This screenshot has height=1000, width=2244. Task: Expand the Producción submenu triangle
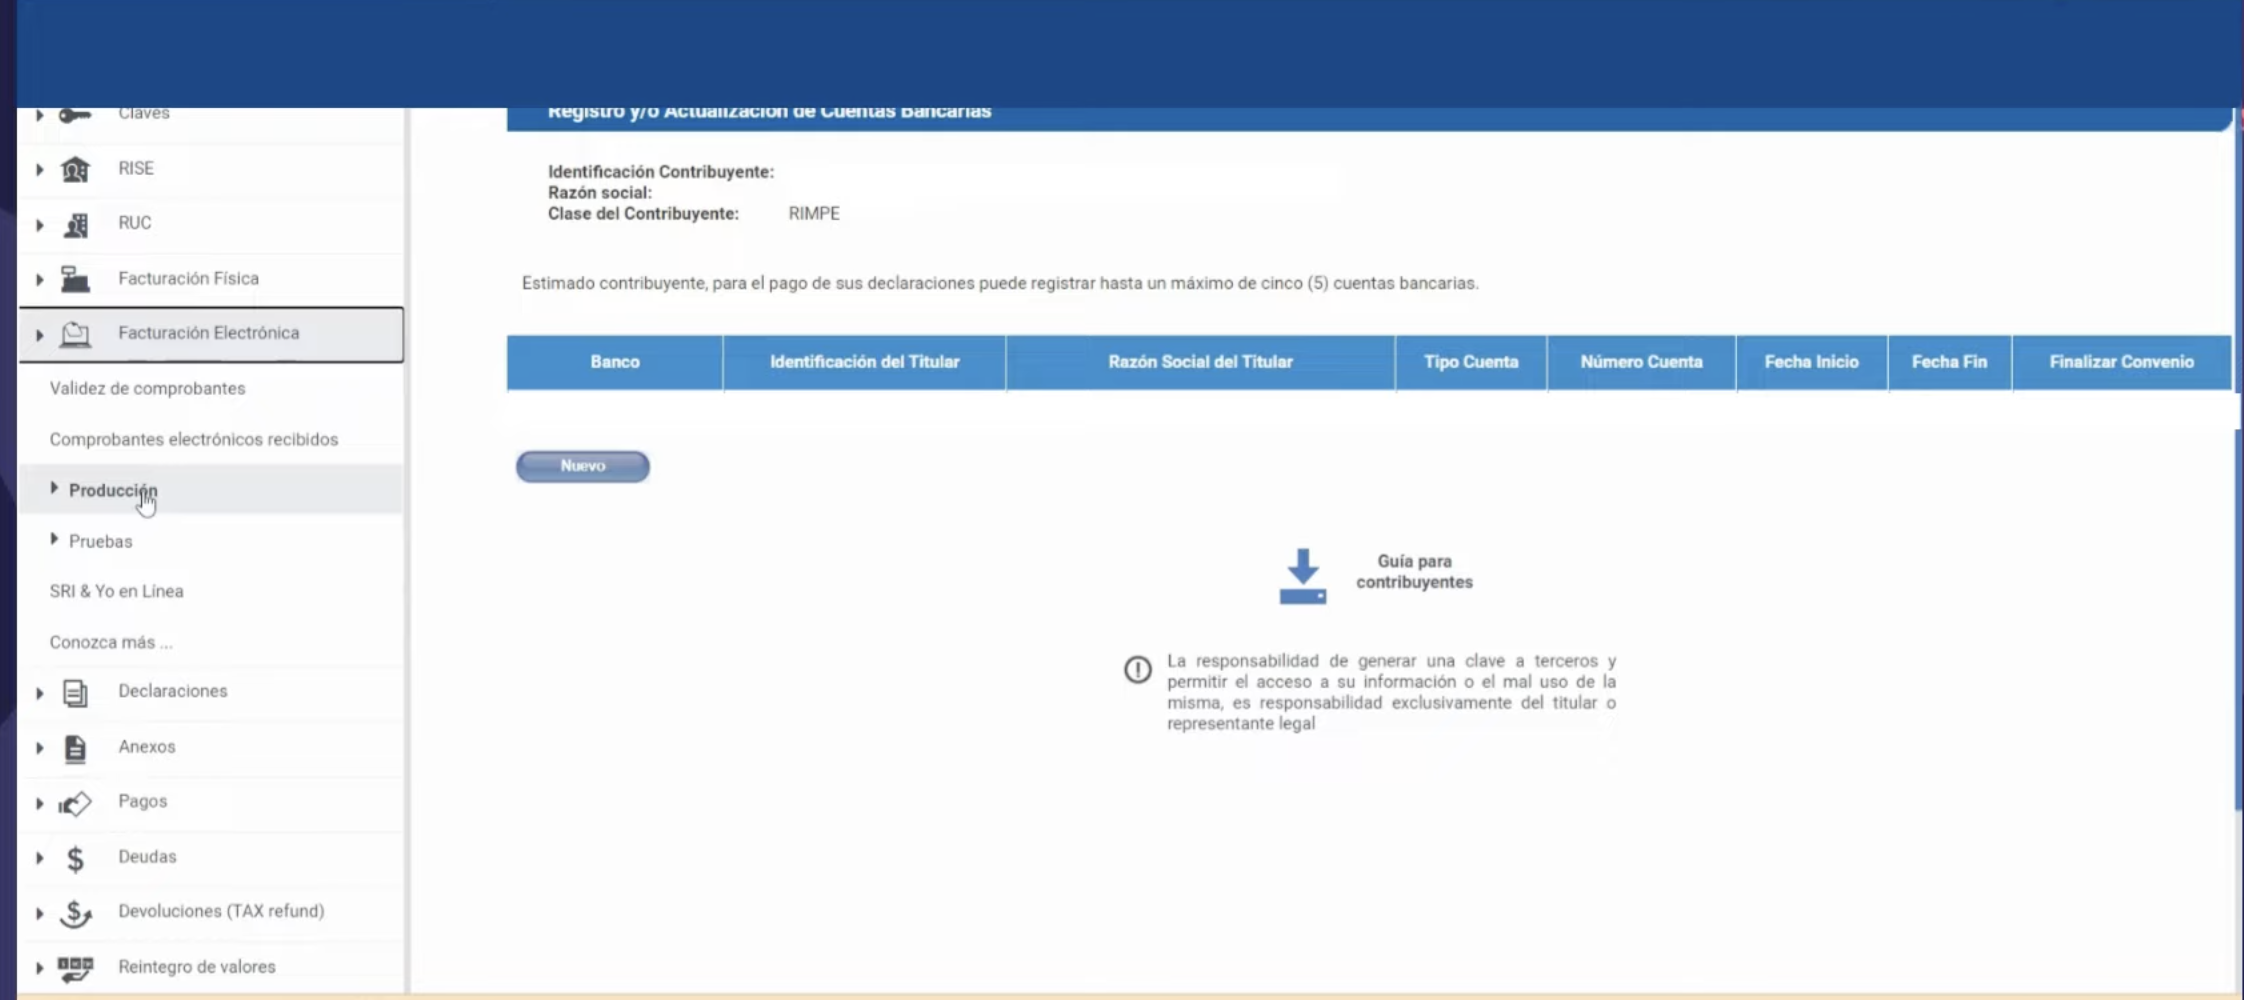[x=54, y=488]
